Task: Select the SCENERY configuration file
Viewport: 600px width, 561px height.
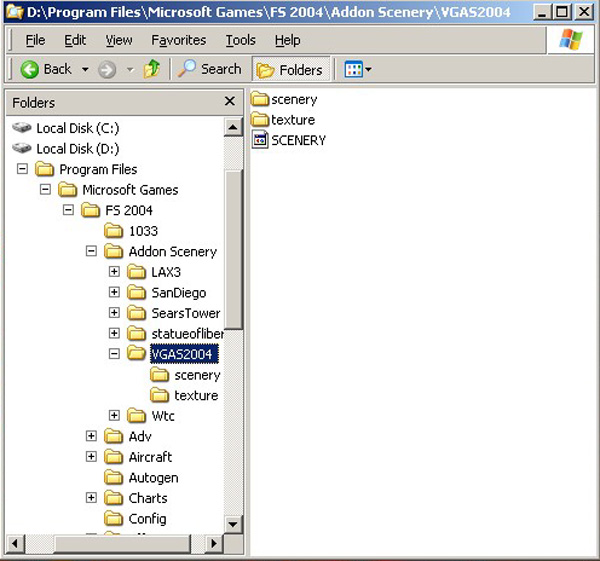Action: [289, 140]
